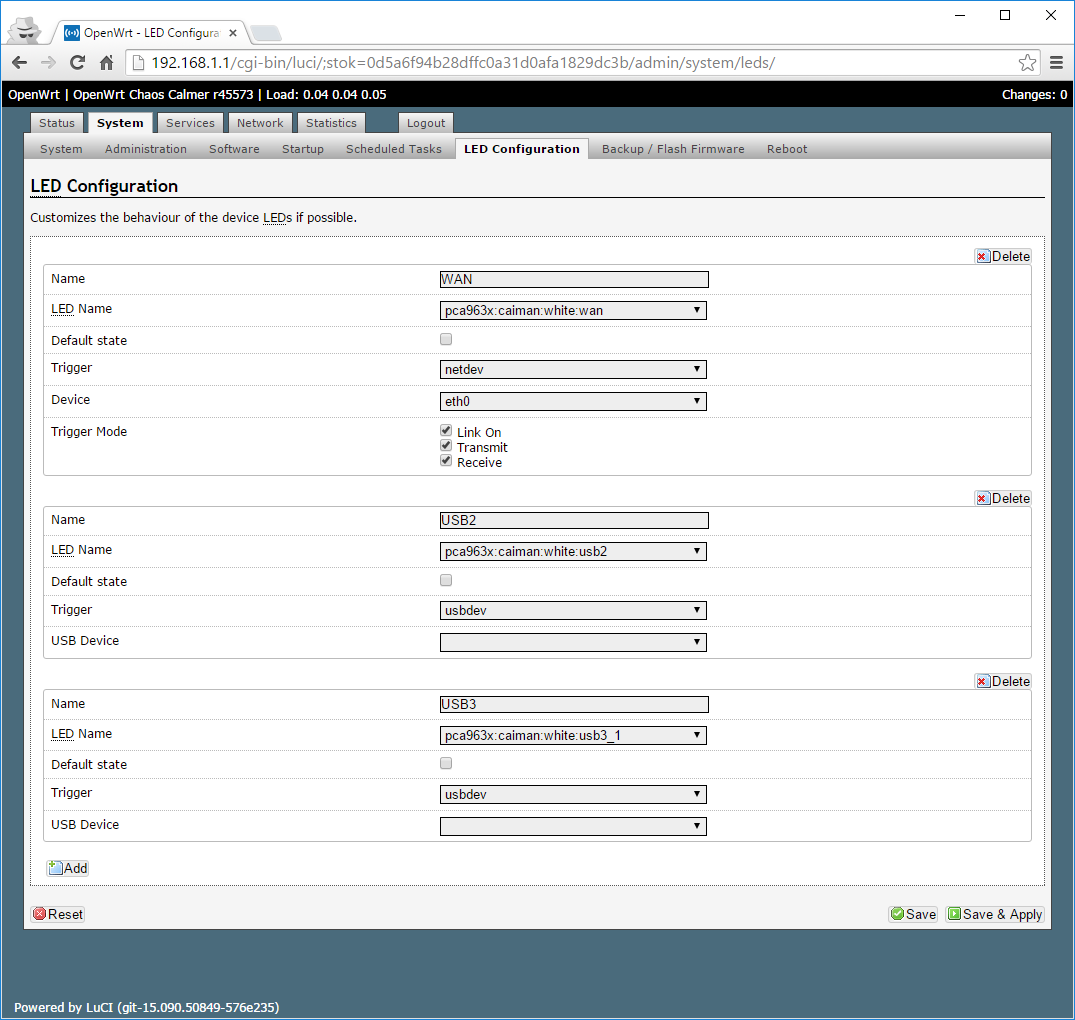1075x1020 pixels.
Task: Open the USB Device dropdown for USB2
Action: (x=573, y=643)
